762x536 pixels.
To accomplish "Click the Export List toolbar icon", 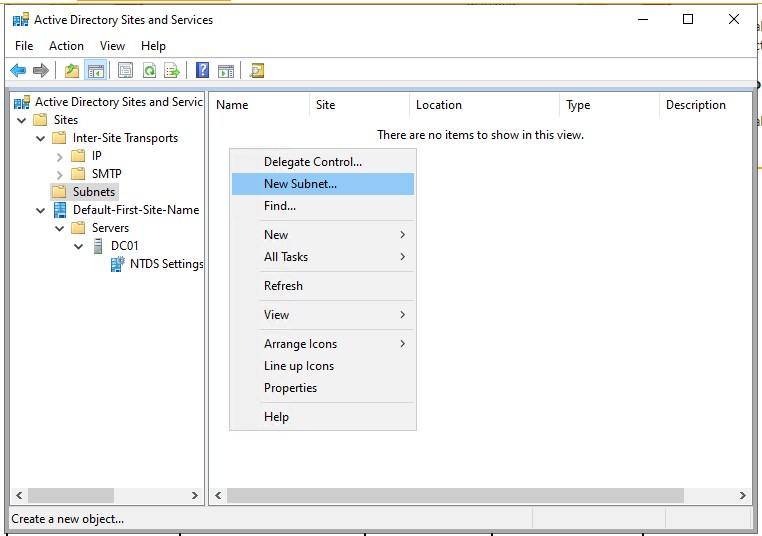I will [x=172, y=70].
